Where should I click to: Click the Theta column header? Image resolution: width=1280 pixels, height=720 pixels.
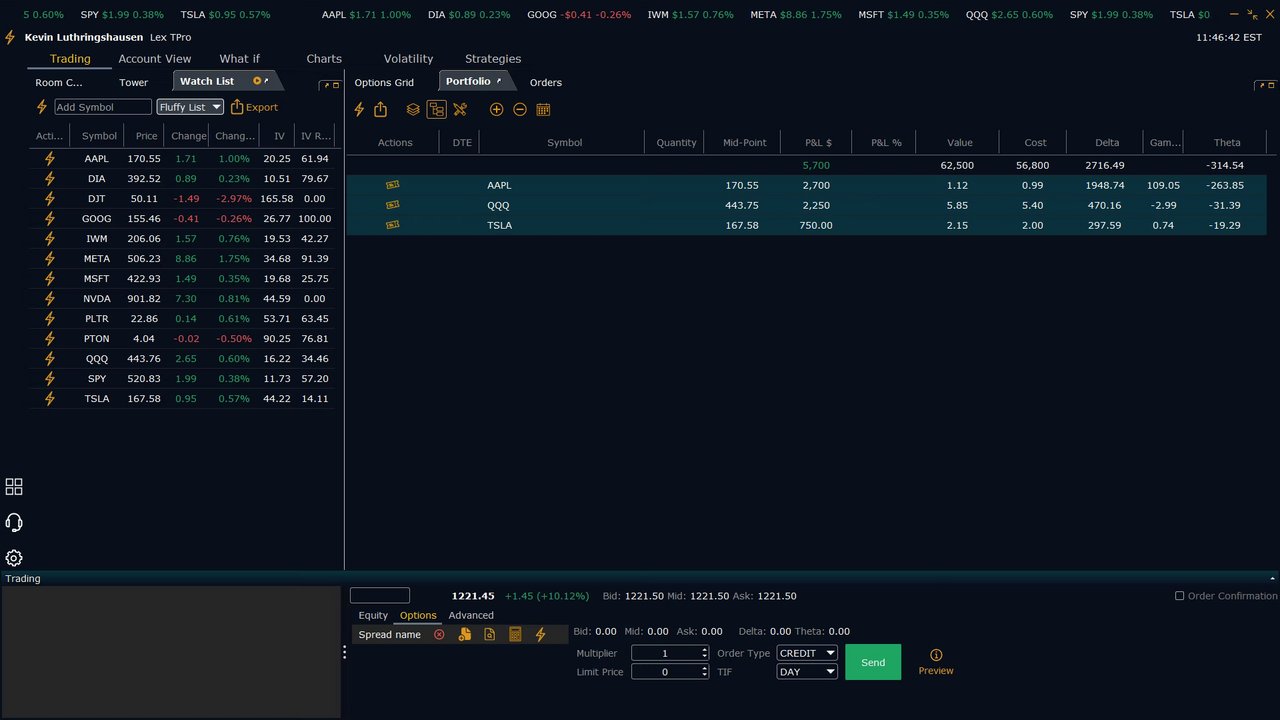tap(1227, 142)
